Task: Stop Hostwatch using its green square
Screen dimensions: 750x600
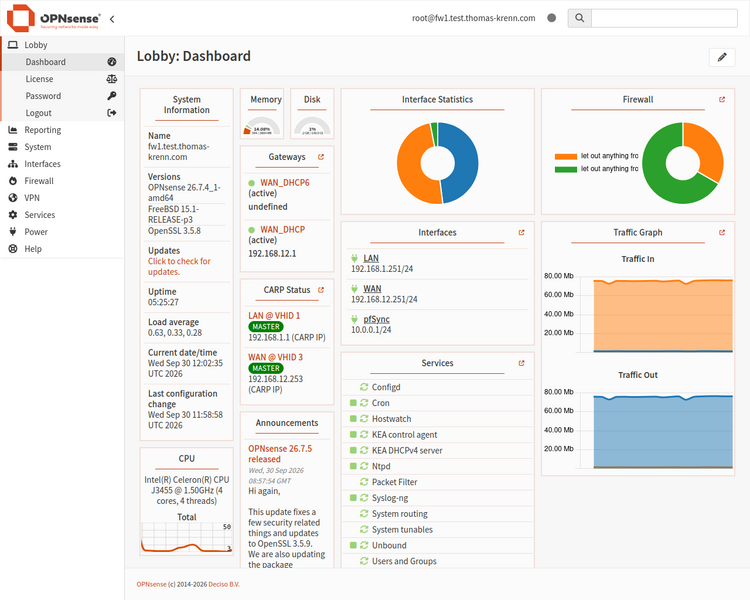Action: click(353, 419)
